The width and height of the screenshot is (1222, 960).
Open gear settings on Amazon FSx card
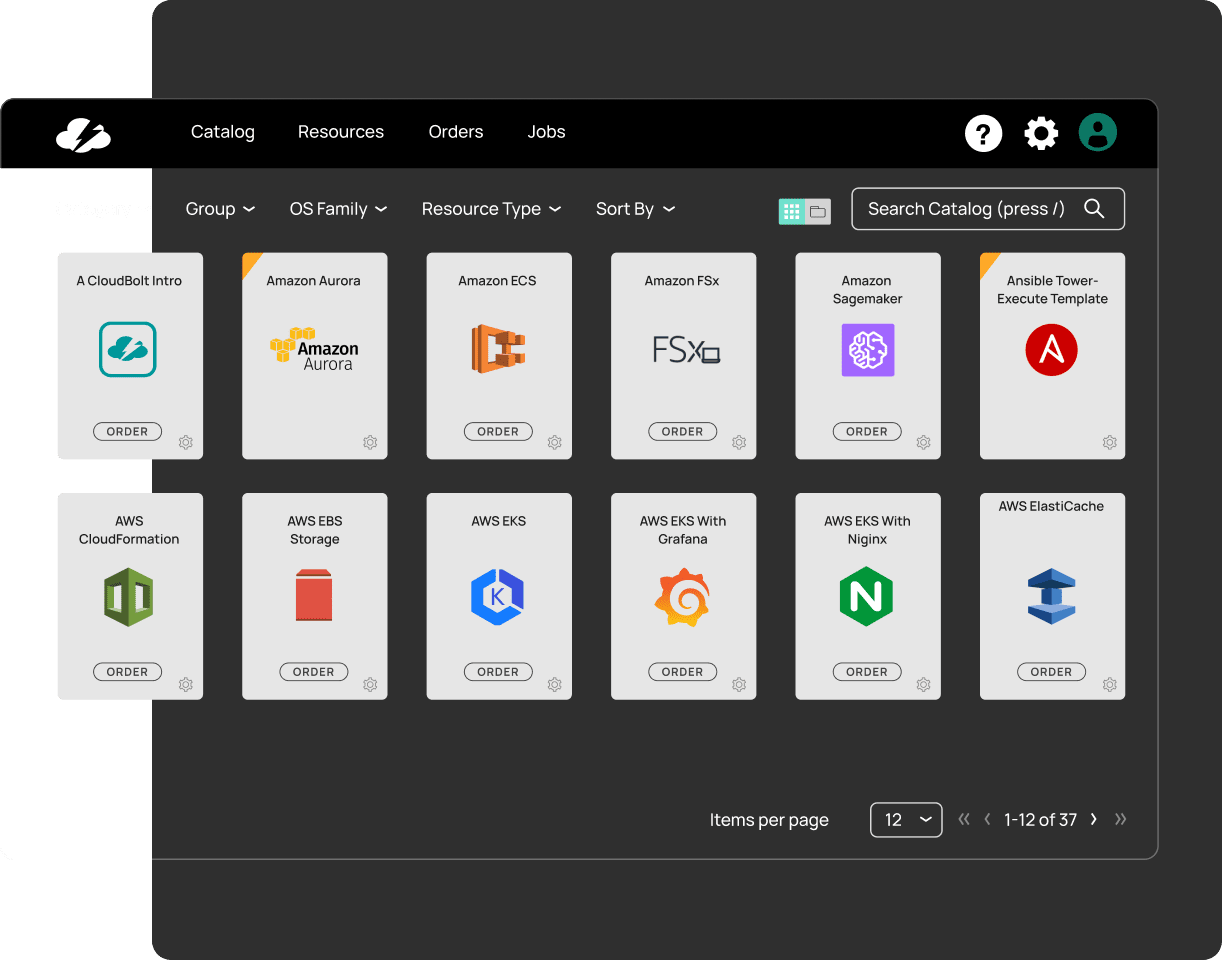(739, 442)
